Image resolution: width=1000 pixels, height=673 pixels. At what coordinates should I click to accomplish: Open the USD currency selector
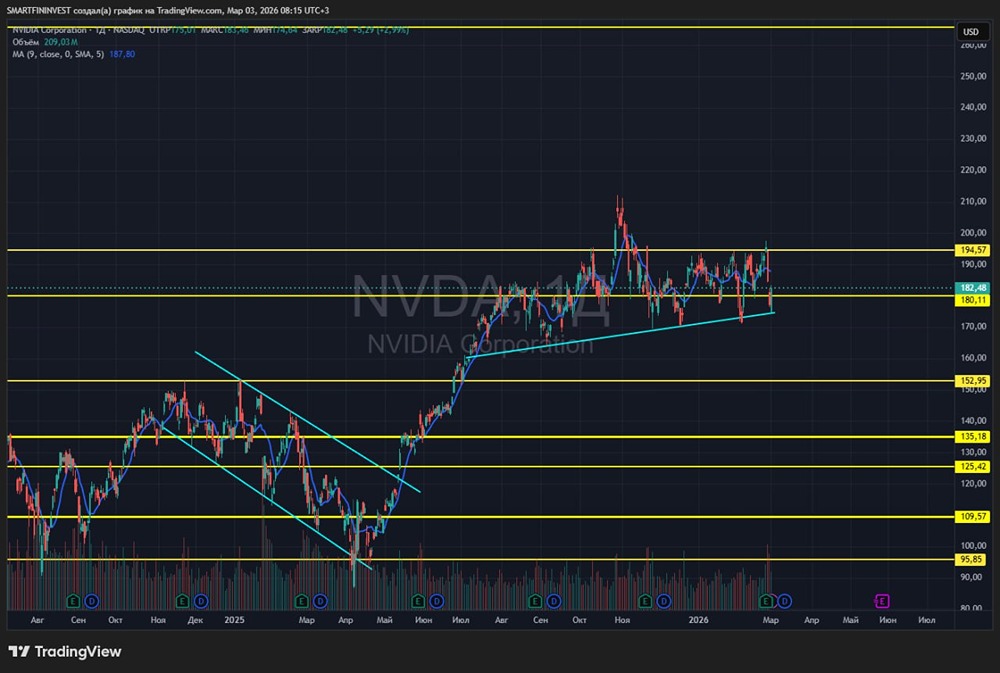click(x=971, y=32)
